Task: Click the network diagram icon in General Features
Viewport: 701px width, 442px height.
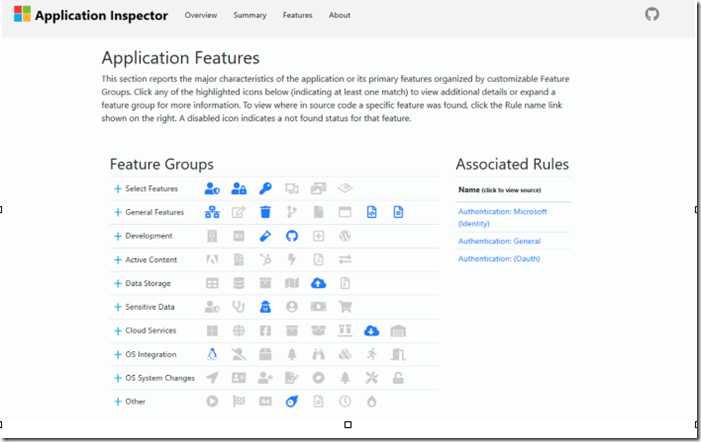Action: [x=212, y=212]
